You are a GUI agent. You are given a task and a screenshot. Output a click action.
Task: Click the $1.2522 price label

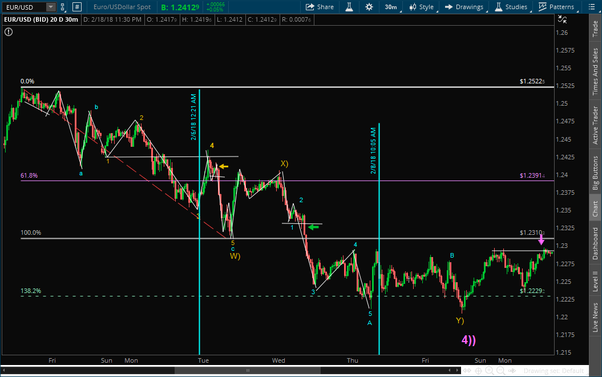[532, 81]
